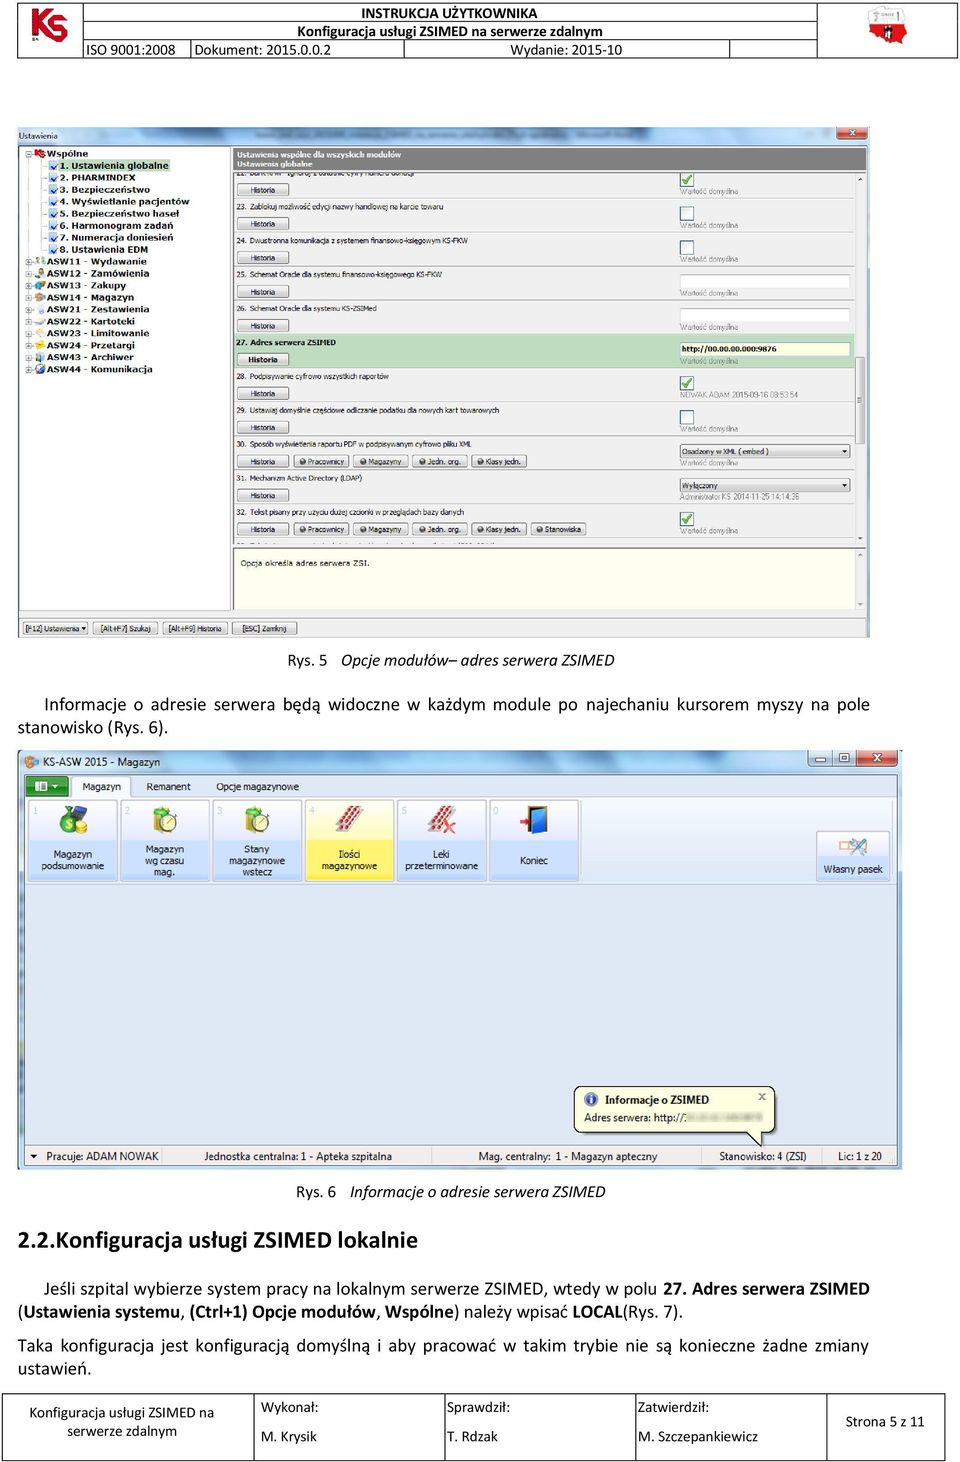
Task: Select the highlighted Ilości magazynowe icon
Action: point(349,840)
